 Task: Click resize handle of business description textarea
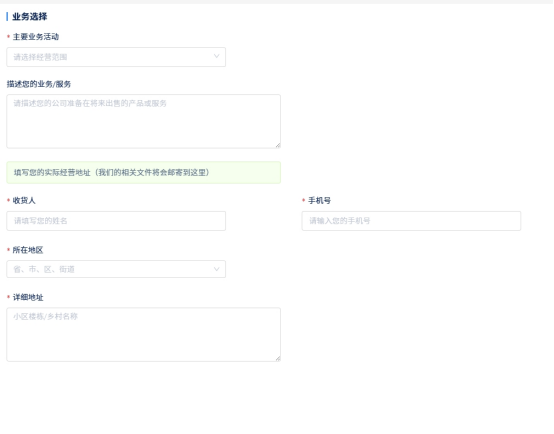pyautogui.click(x=278, y=145)
